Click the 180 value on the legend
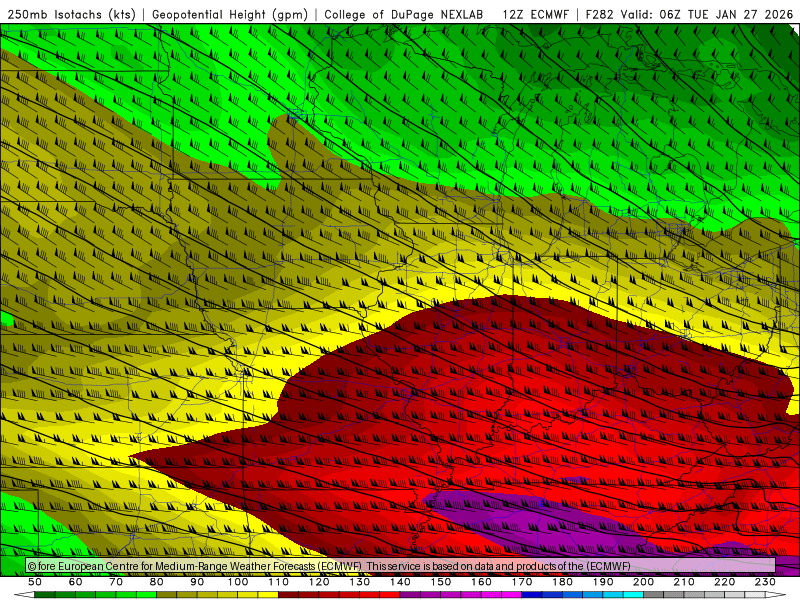 (562, 582)
